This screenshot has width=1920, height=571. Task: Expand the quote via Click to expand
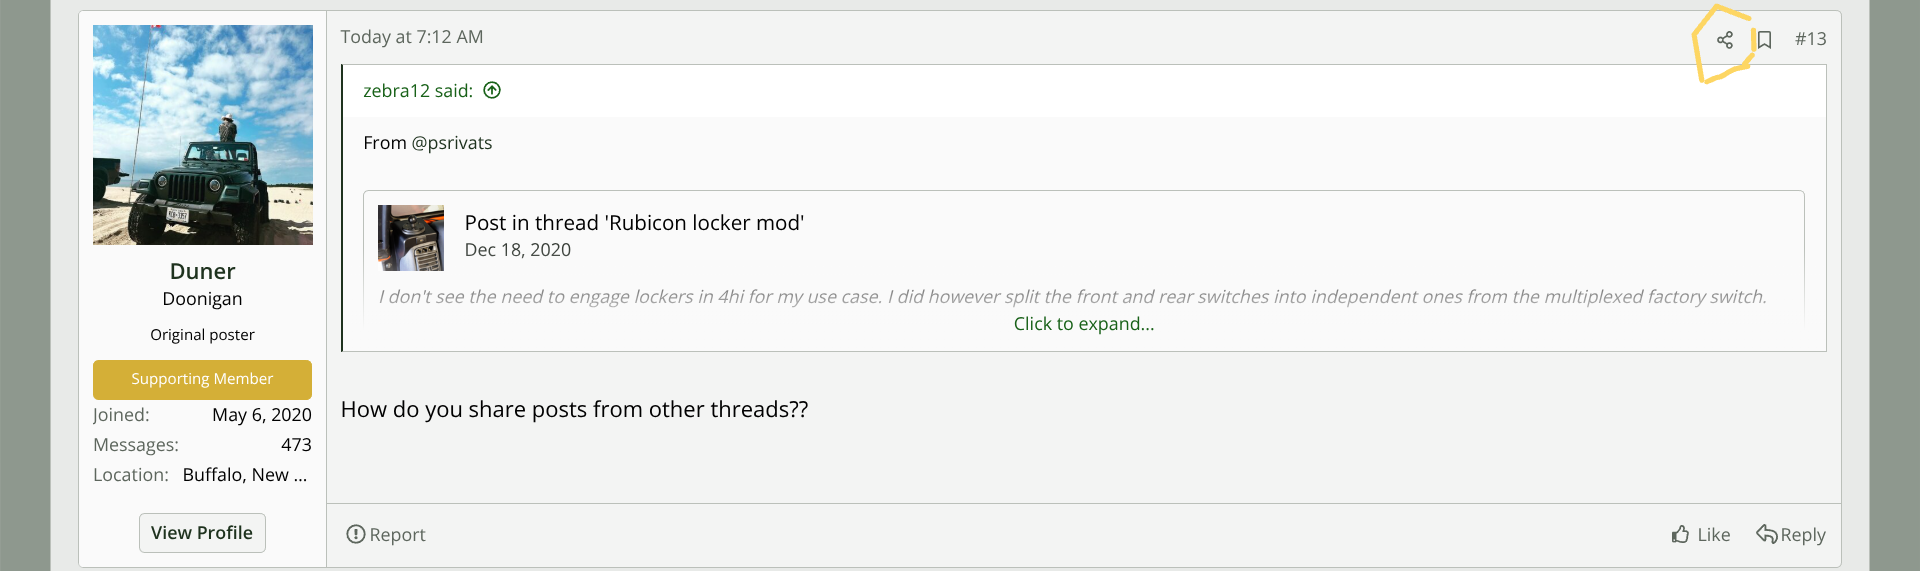click(x=1083, y=324)
